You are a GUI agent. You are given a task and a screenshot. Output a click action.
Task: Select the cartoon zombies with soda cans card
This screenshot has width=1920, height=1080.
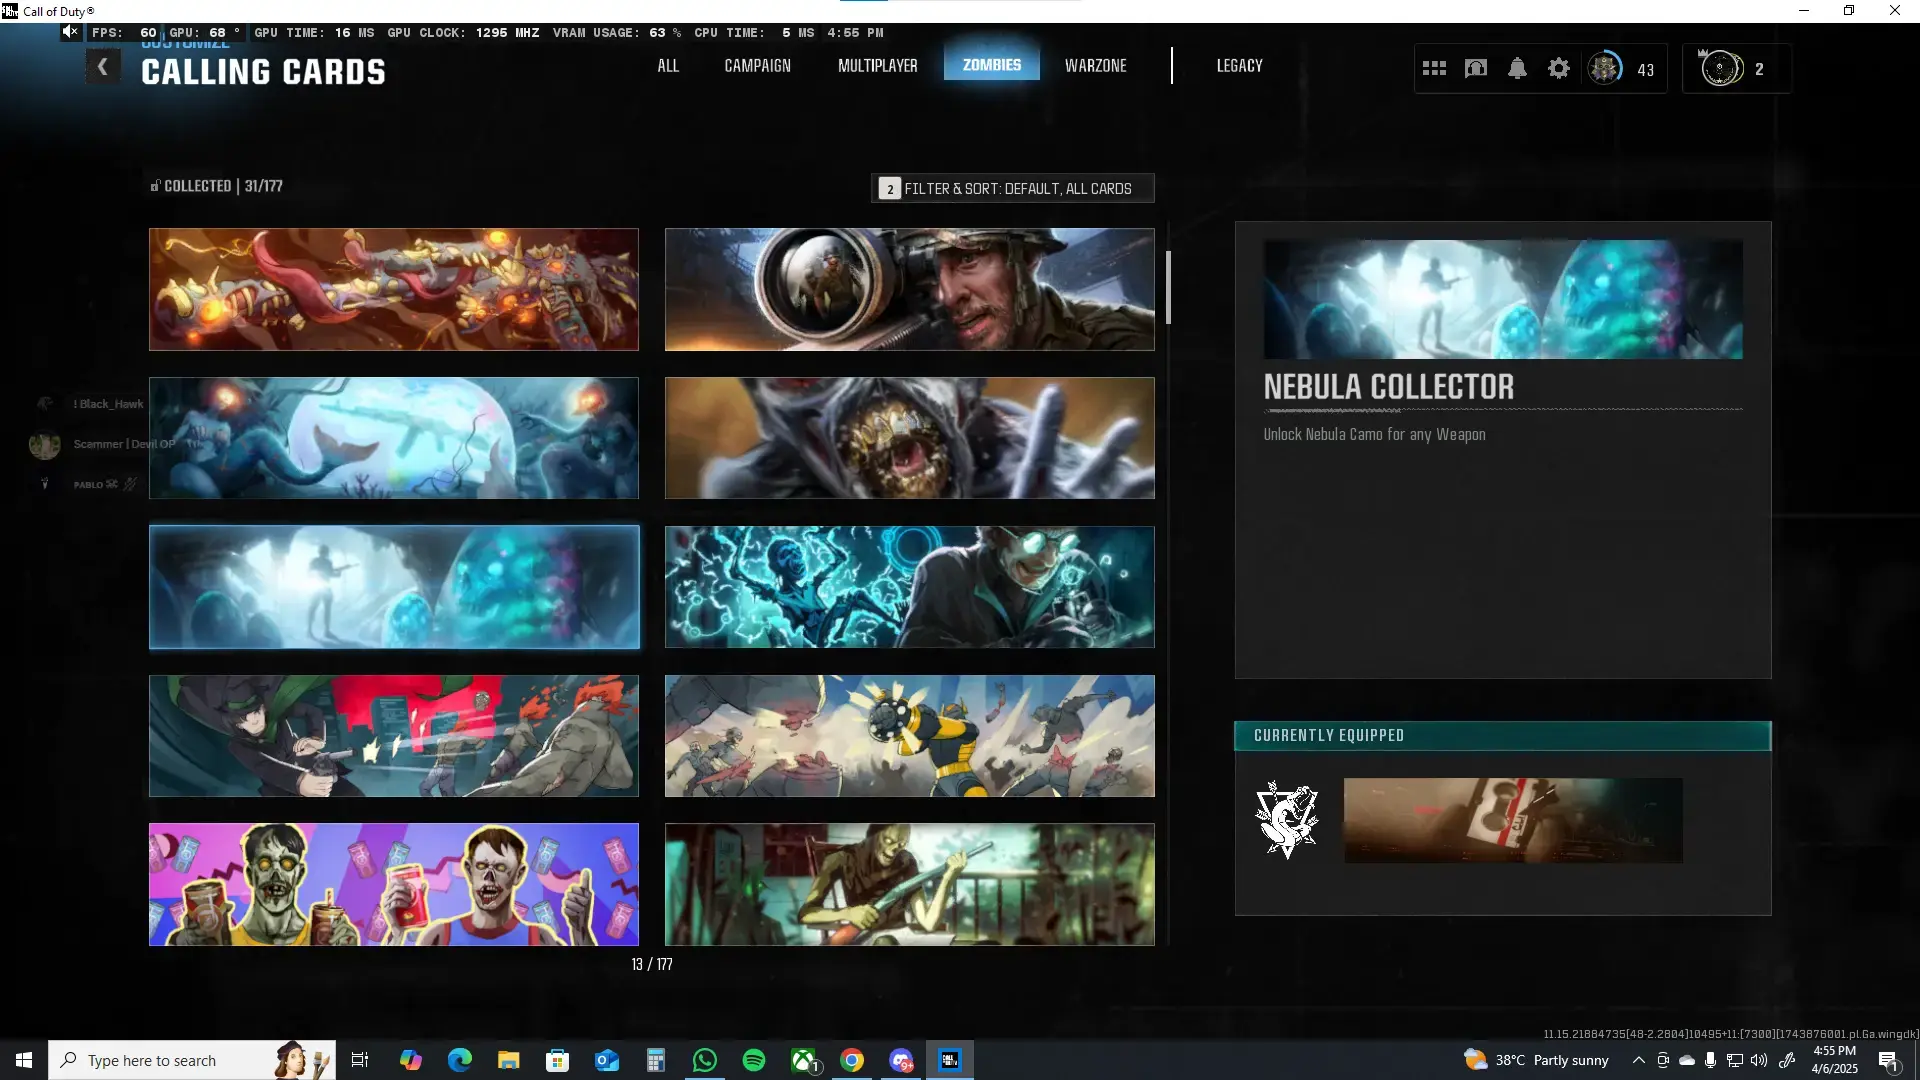point(393,884)
